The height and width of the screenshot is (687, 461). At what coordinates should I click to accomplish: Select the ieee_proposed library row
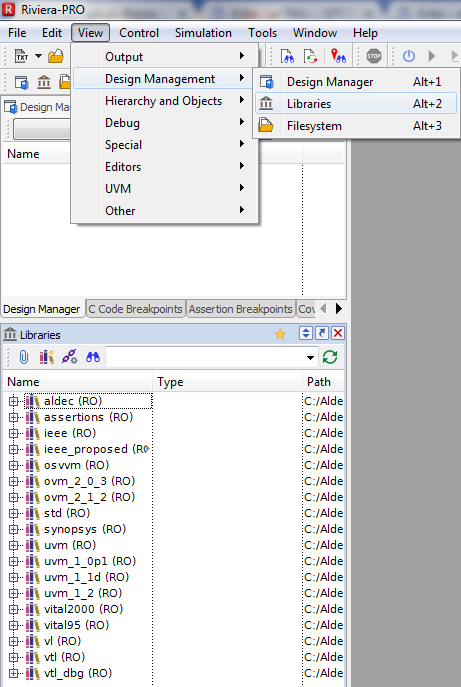pos(88,449)
